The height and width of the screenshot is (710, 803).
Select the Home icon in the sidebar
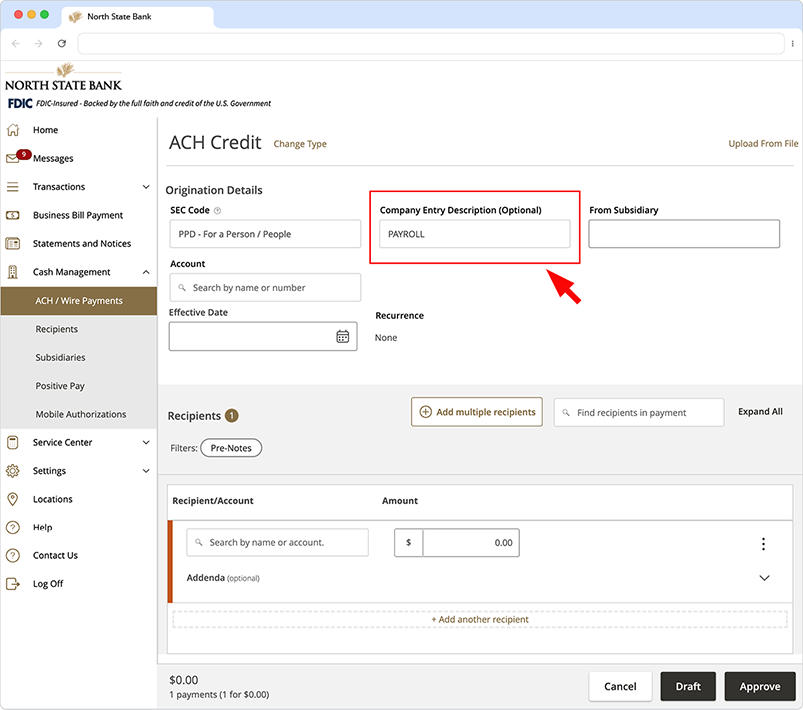coord(14,130)
